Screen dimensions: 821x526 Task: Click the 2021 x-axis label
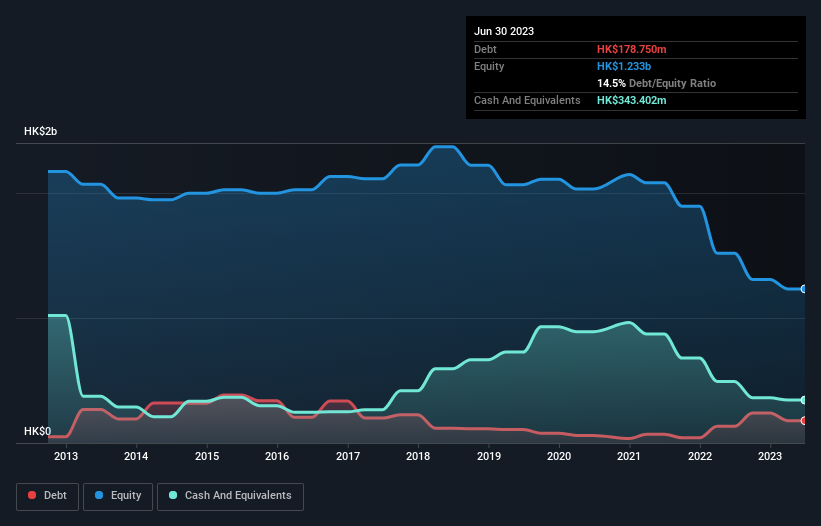click(629, 456)
